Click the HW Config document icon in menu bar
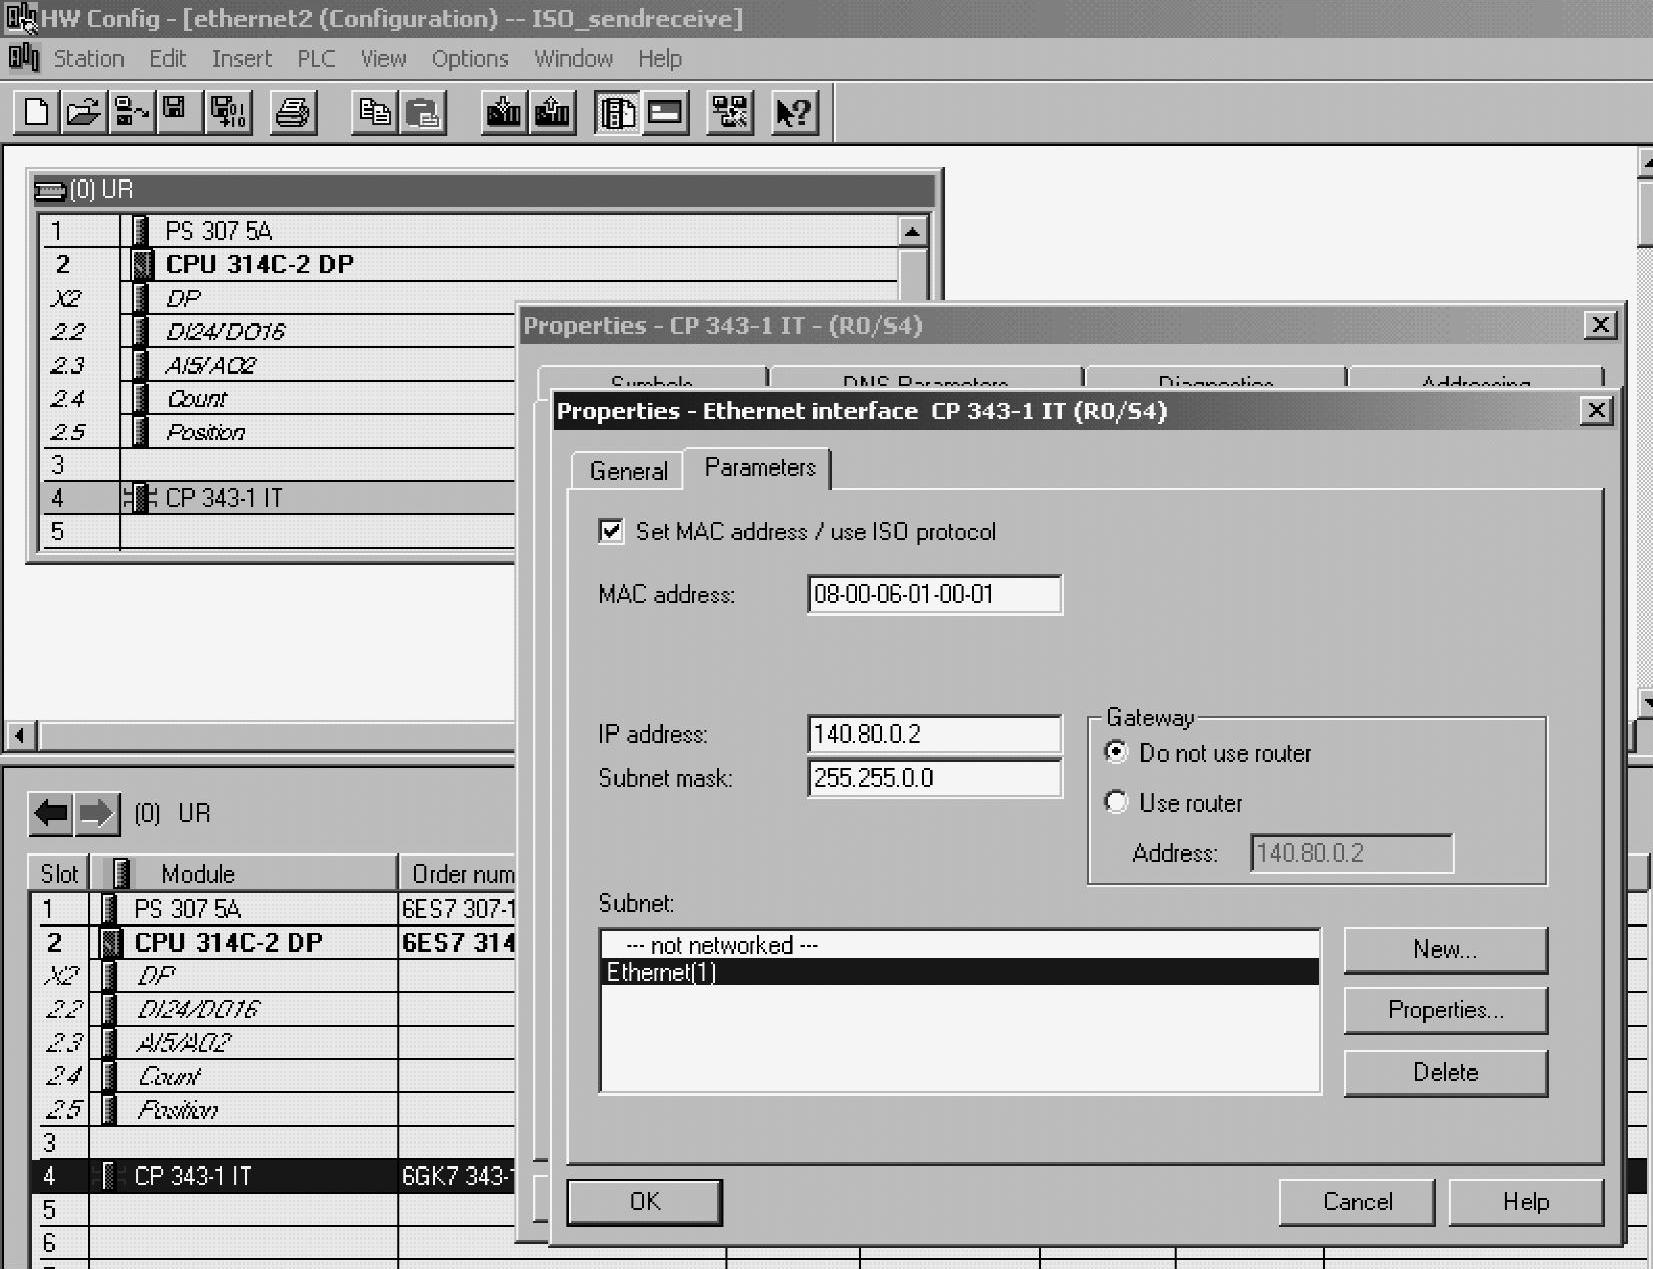The width and height of the screenshot is (1653, 1269). [x=23, y=58]
